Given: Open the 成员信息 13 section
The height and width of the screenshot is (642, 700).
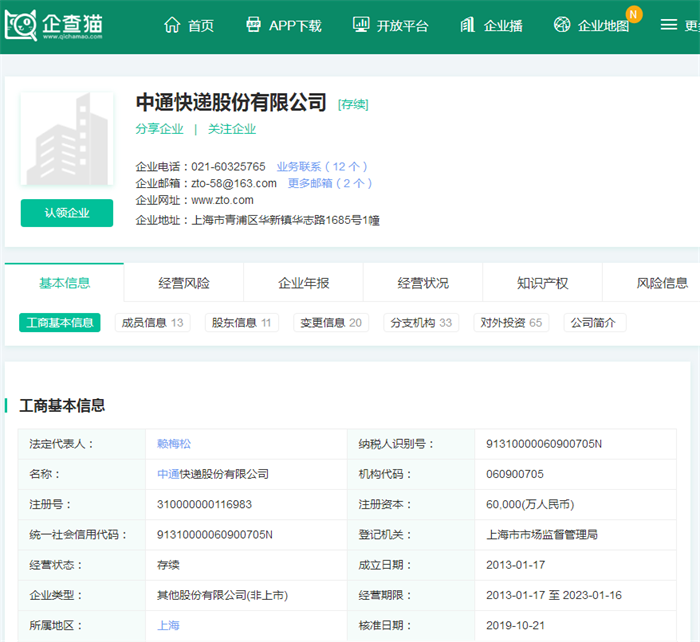Looking at the screenshot, I should [x=153, y=322].
